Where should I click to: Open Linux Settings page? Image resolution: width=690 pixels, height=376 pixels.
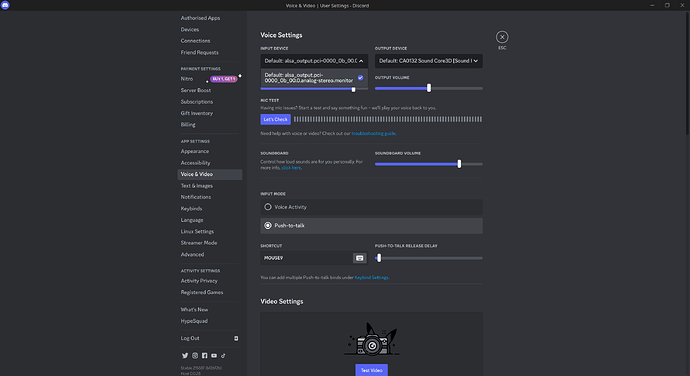197,232
